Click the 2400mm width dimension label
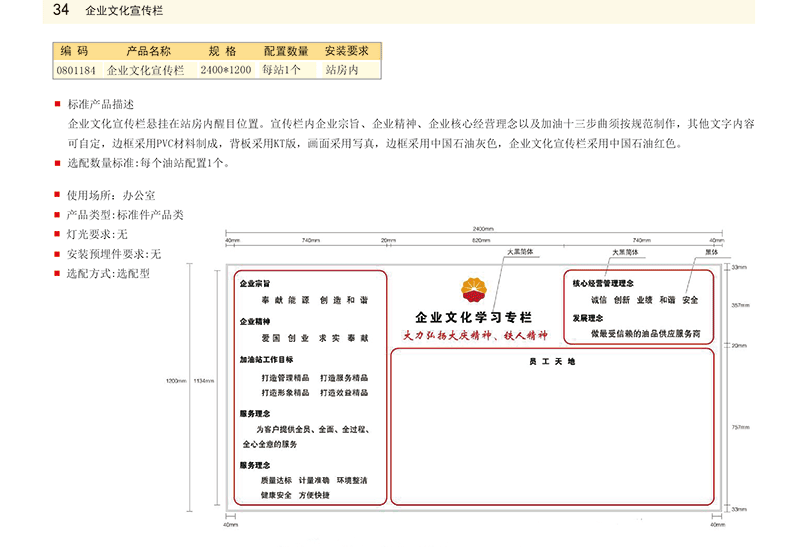The width and height of the screenshot is (800, 547). coord(483,229)
